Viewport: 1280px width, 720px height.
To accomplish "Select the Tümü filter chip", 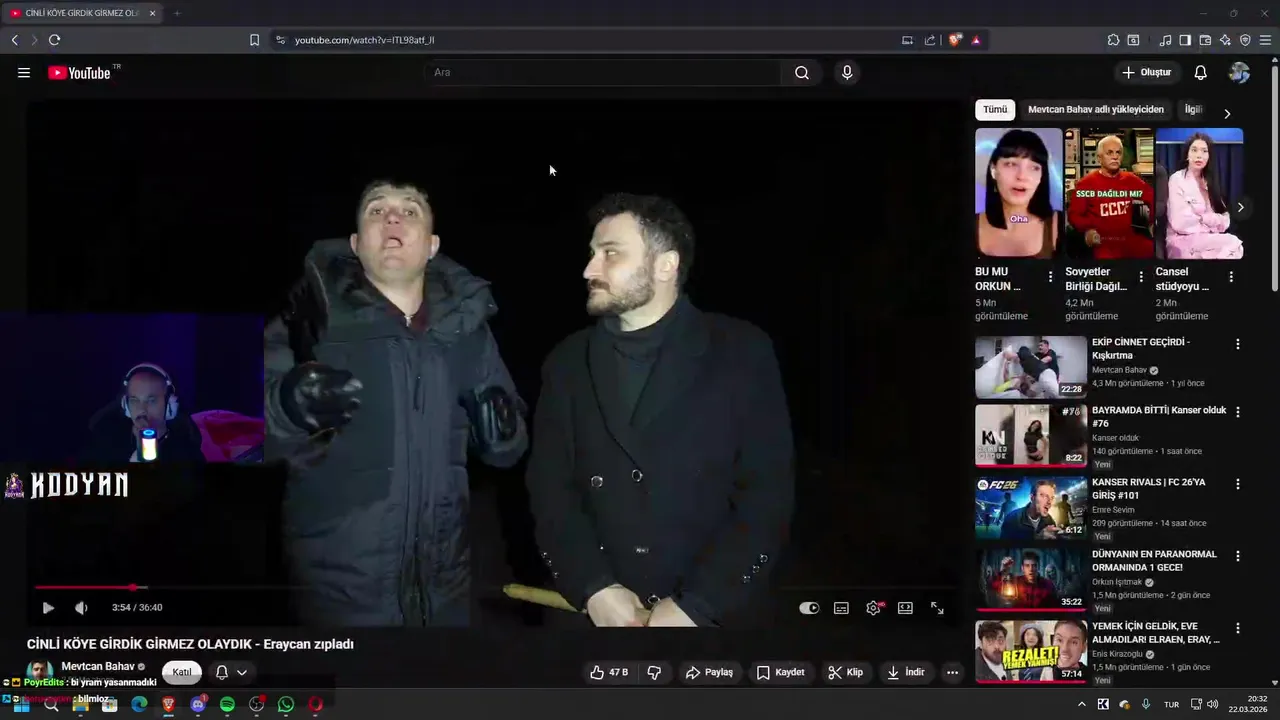I will pos(995,110).
